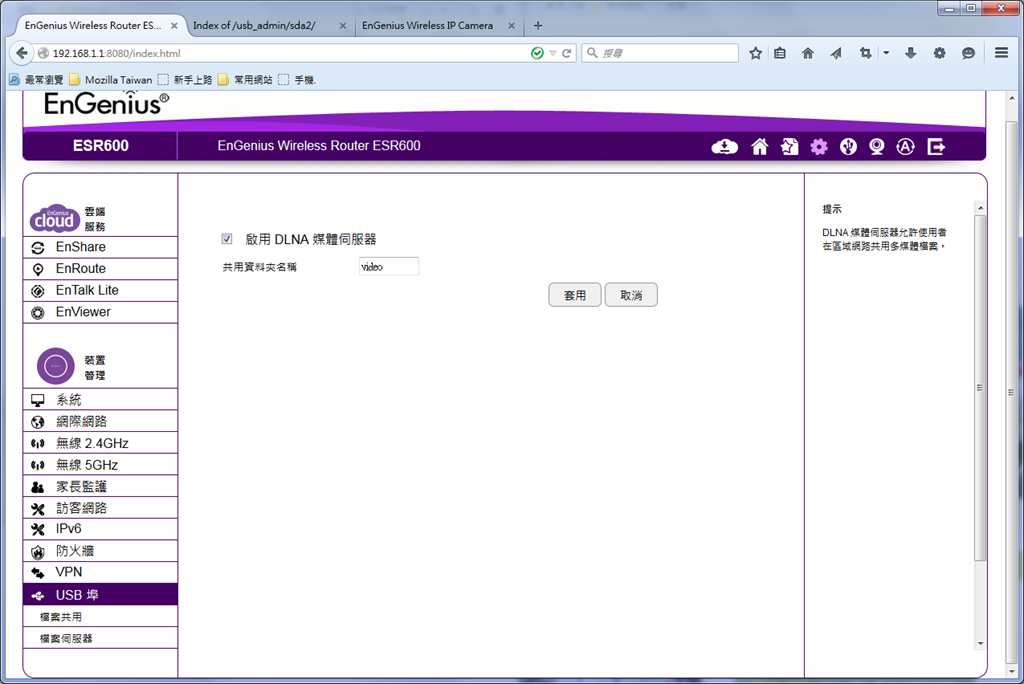
Task: Go to browser home page icon
Action: 808,53
